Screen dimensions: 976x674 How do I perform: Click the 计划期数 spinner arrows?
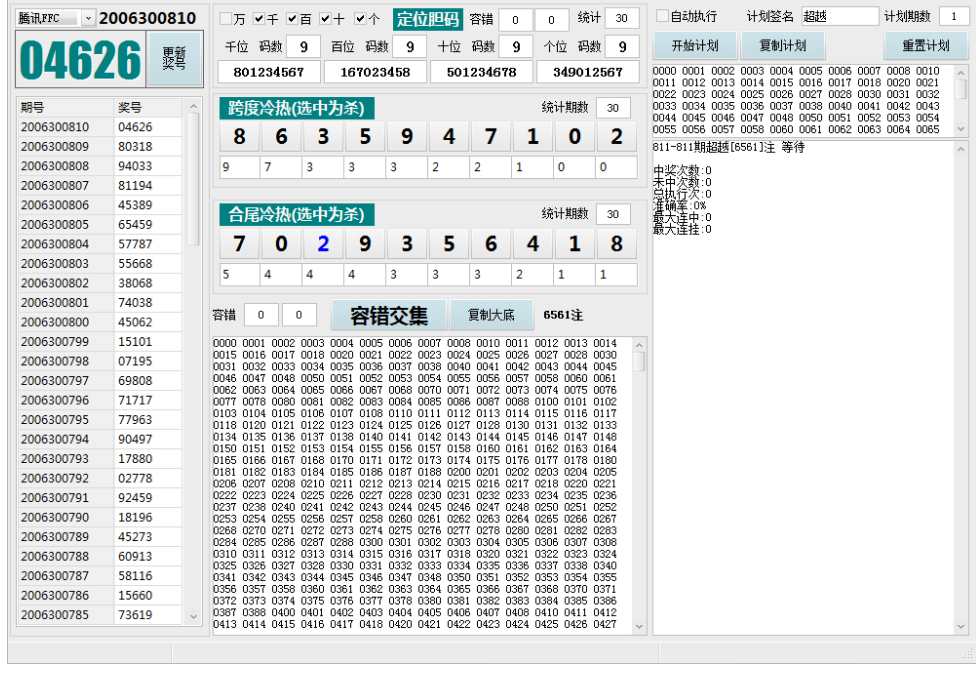pyautogui.click(x=961, y=16)
